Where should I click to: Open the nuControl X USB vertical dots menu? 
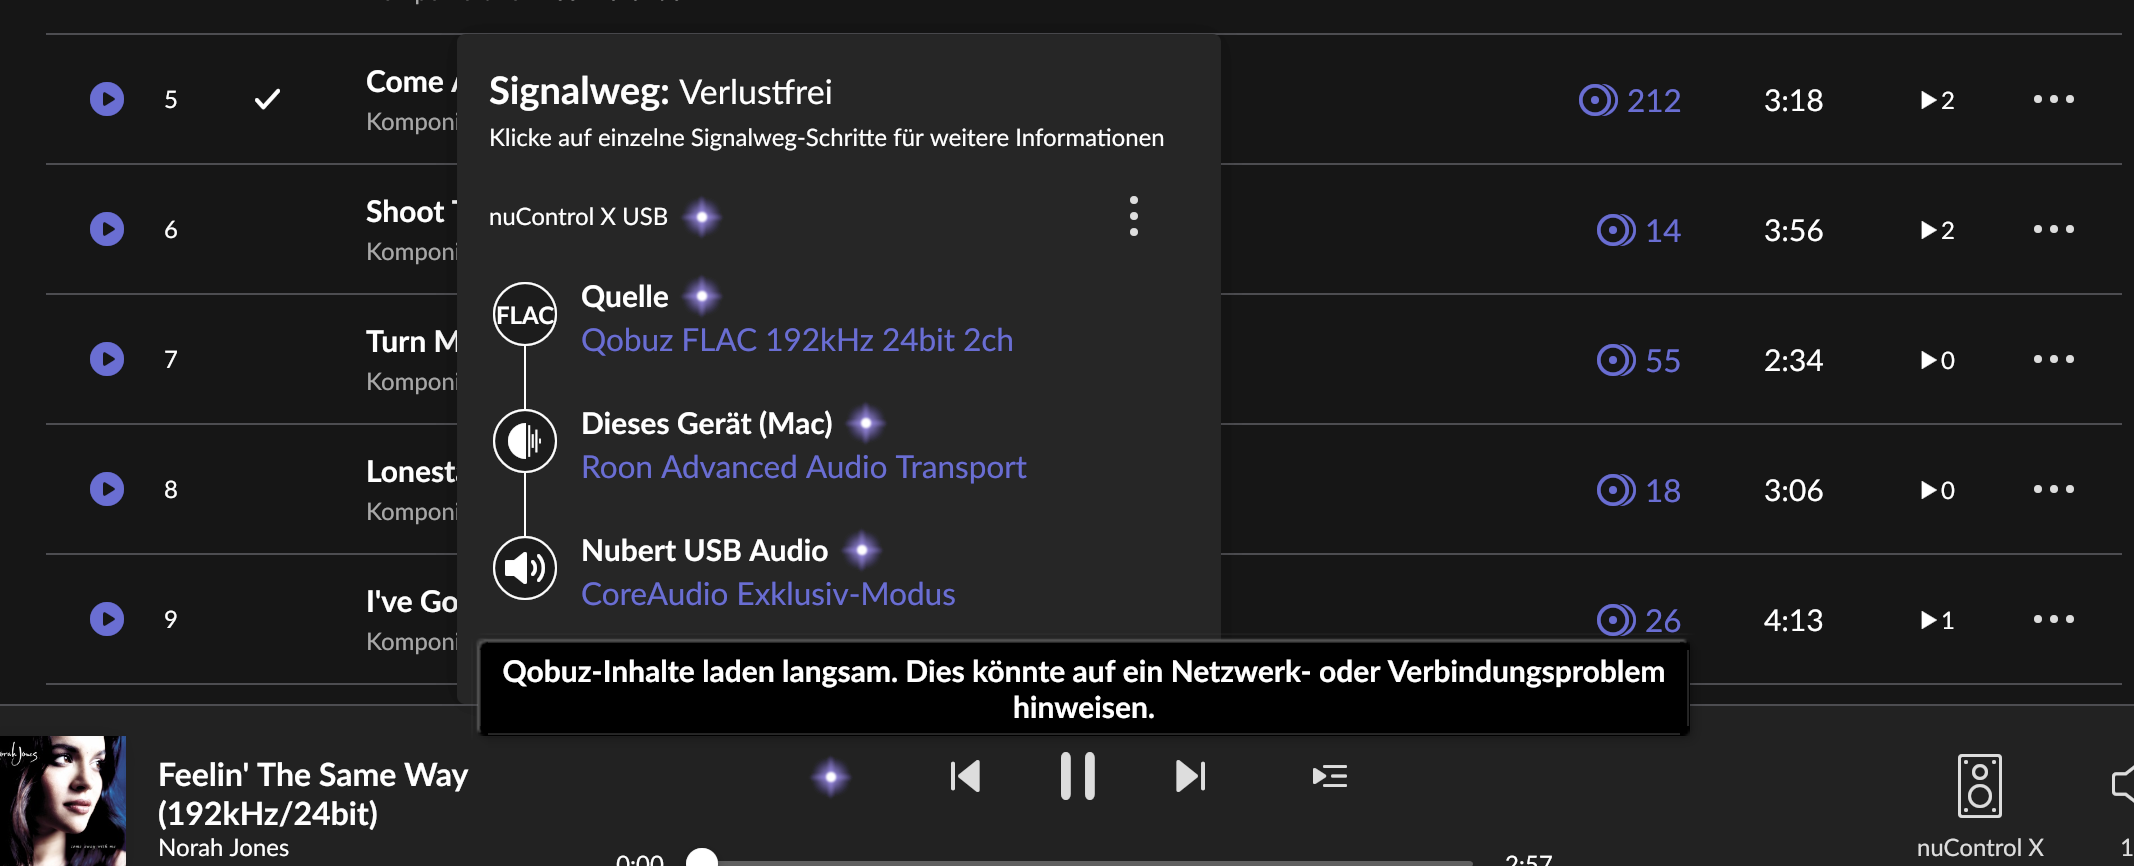1133,216
